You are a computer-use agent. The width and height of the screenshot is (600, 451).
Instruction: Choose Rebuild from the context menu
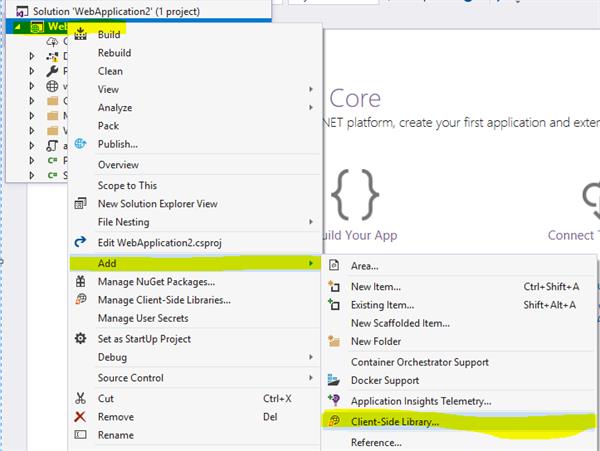click(114, 53)
